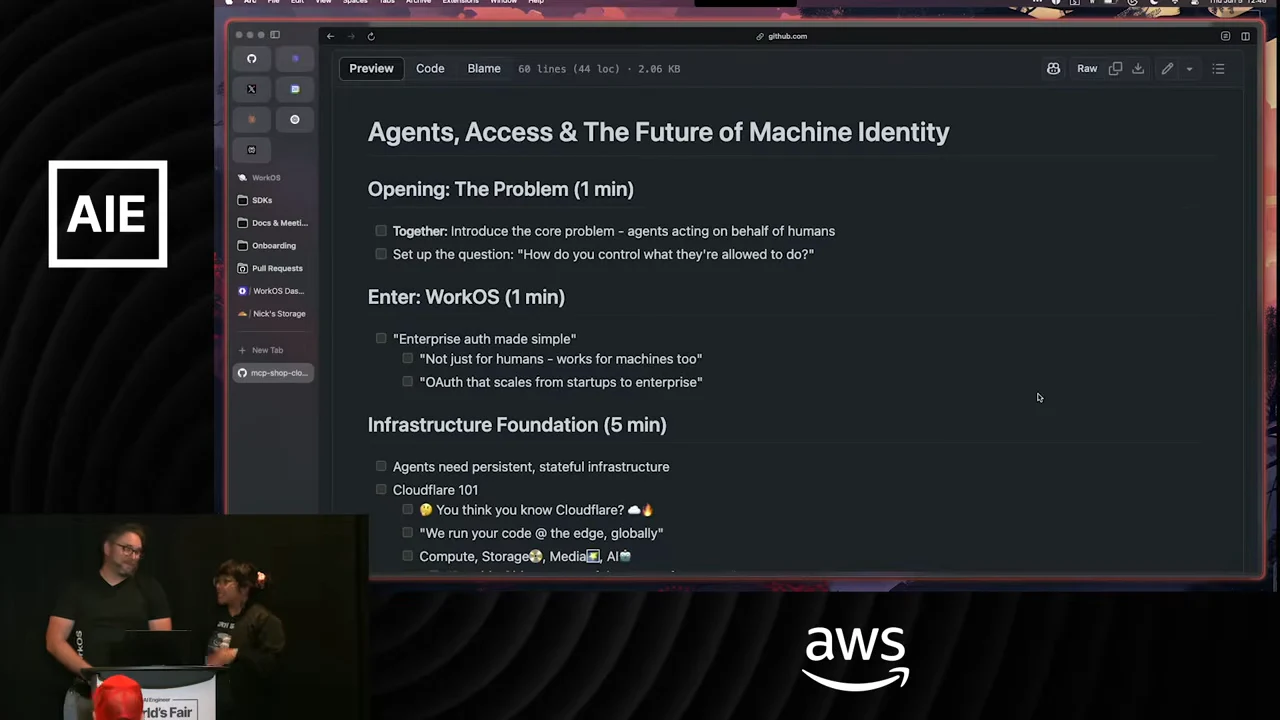Check 'Not just for humans' box

coord(407,358)
